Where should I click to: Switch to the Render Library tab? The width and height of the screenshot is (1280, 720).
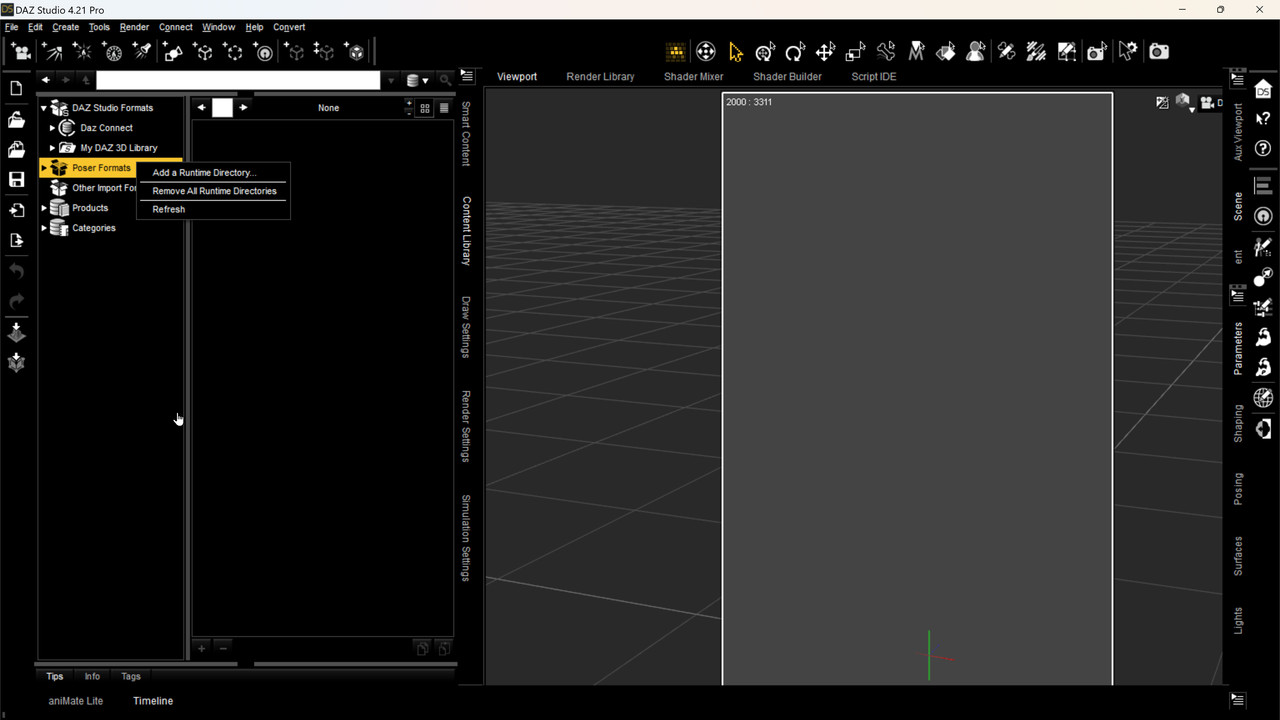click(600, 76)
